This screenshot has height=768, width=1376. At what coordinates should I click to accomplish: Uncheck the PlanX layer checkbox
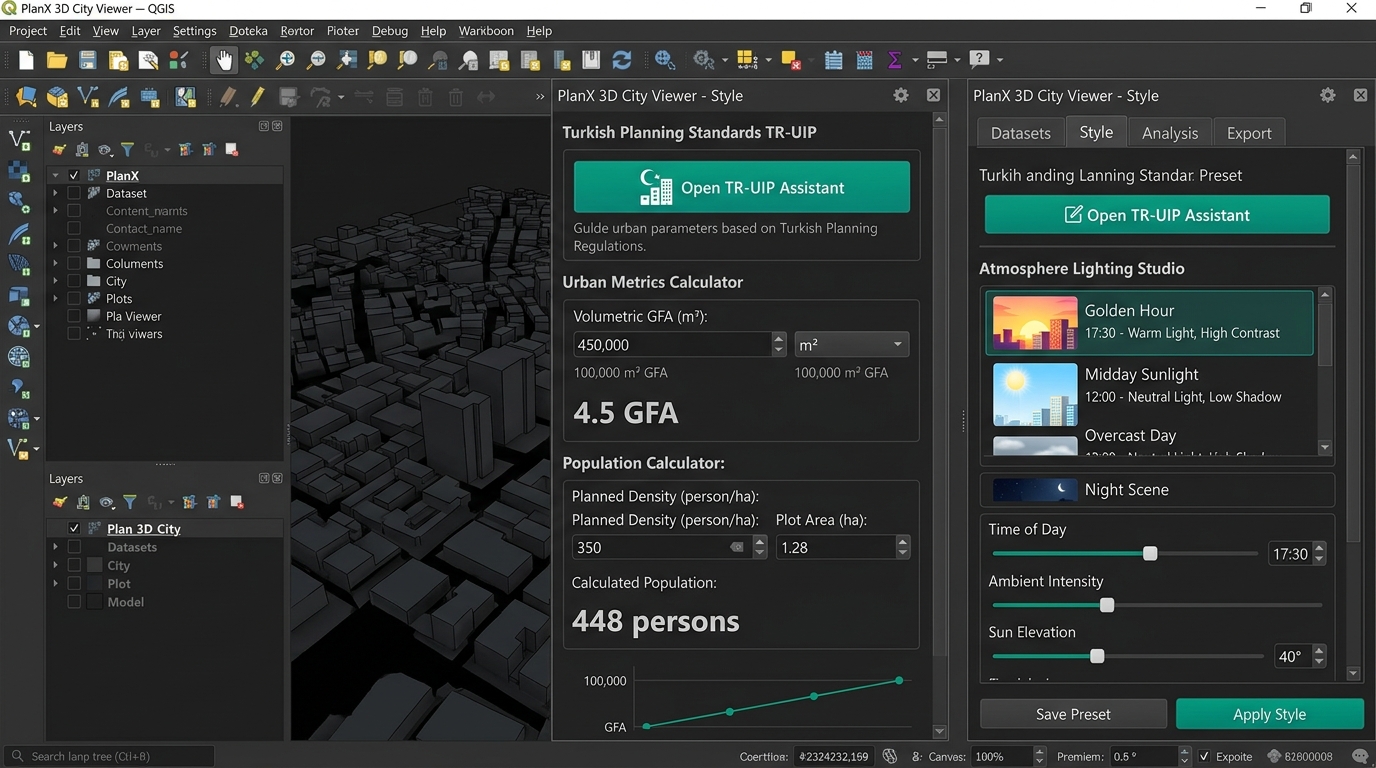coord(74,176)
